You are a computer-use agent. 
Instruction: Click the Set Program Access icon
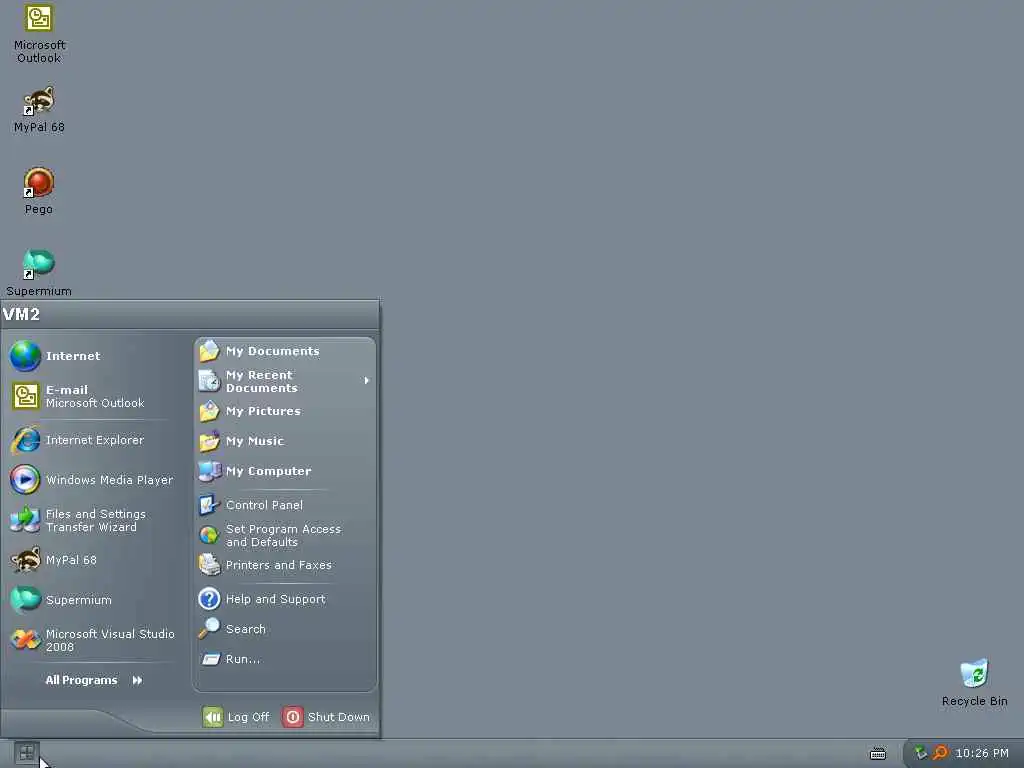point(209,536)
